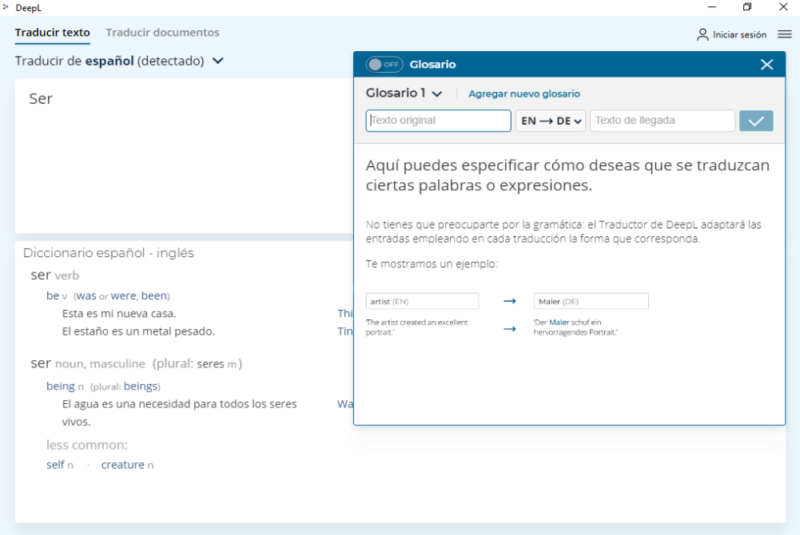Focus the Texto de llegada field
The image size is (800, 535).
tap(662, 121)
